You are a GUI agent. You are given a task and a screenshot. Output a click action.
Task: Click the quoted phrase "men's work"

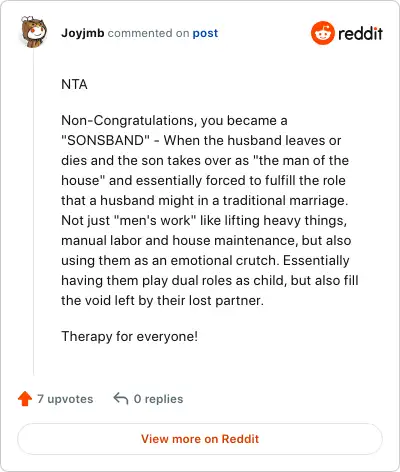[x=155, y=220]
